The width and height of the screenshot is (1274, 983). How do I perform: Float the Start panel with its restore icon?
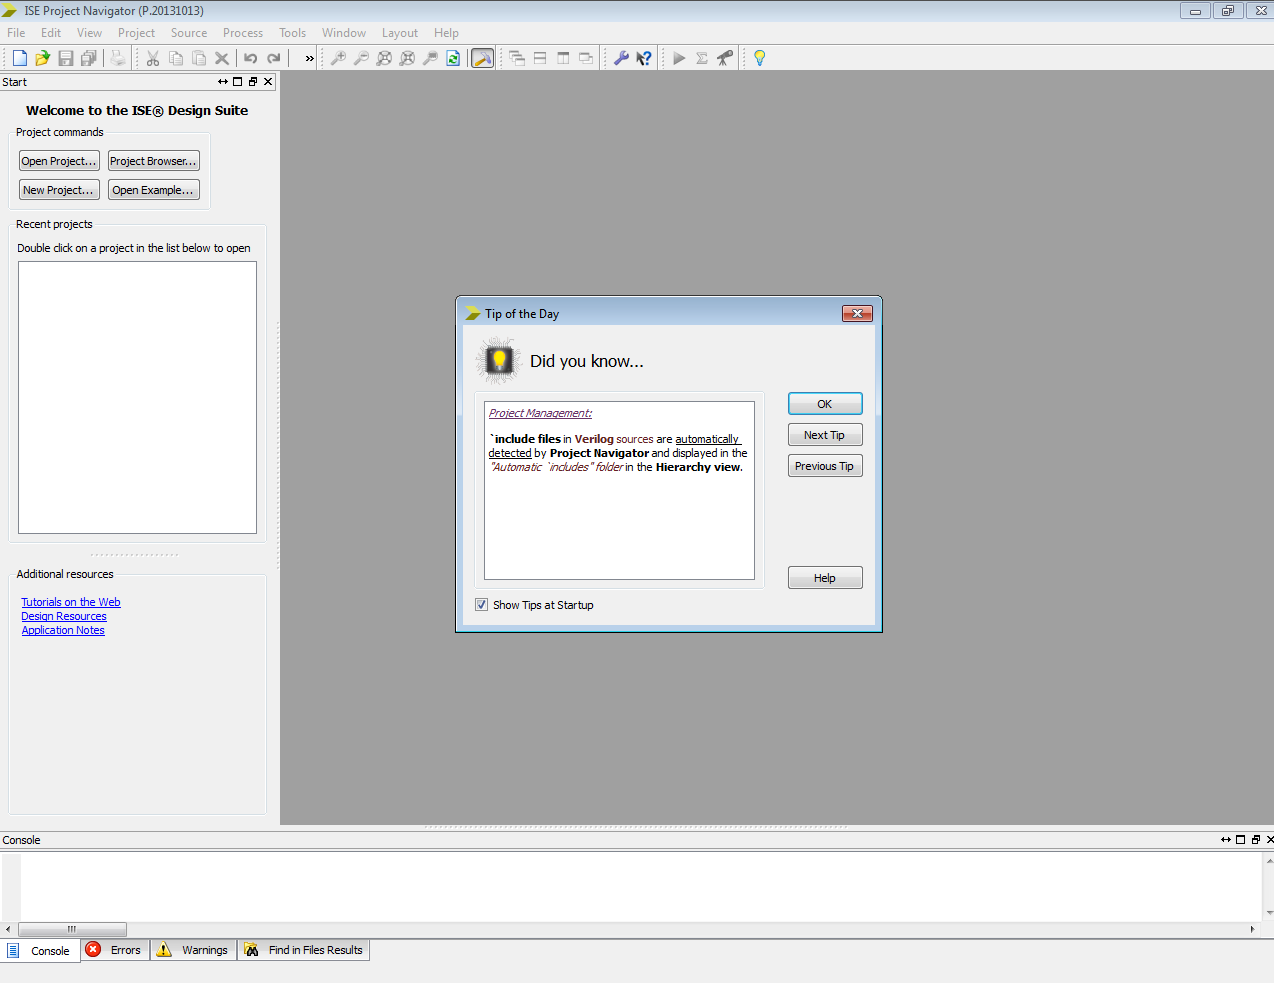tap(253, 82)
